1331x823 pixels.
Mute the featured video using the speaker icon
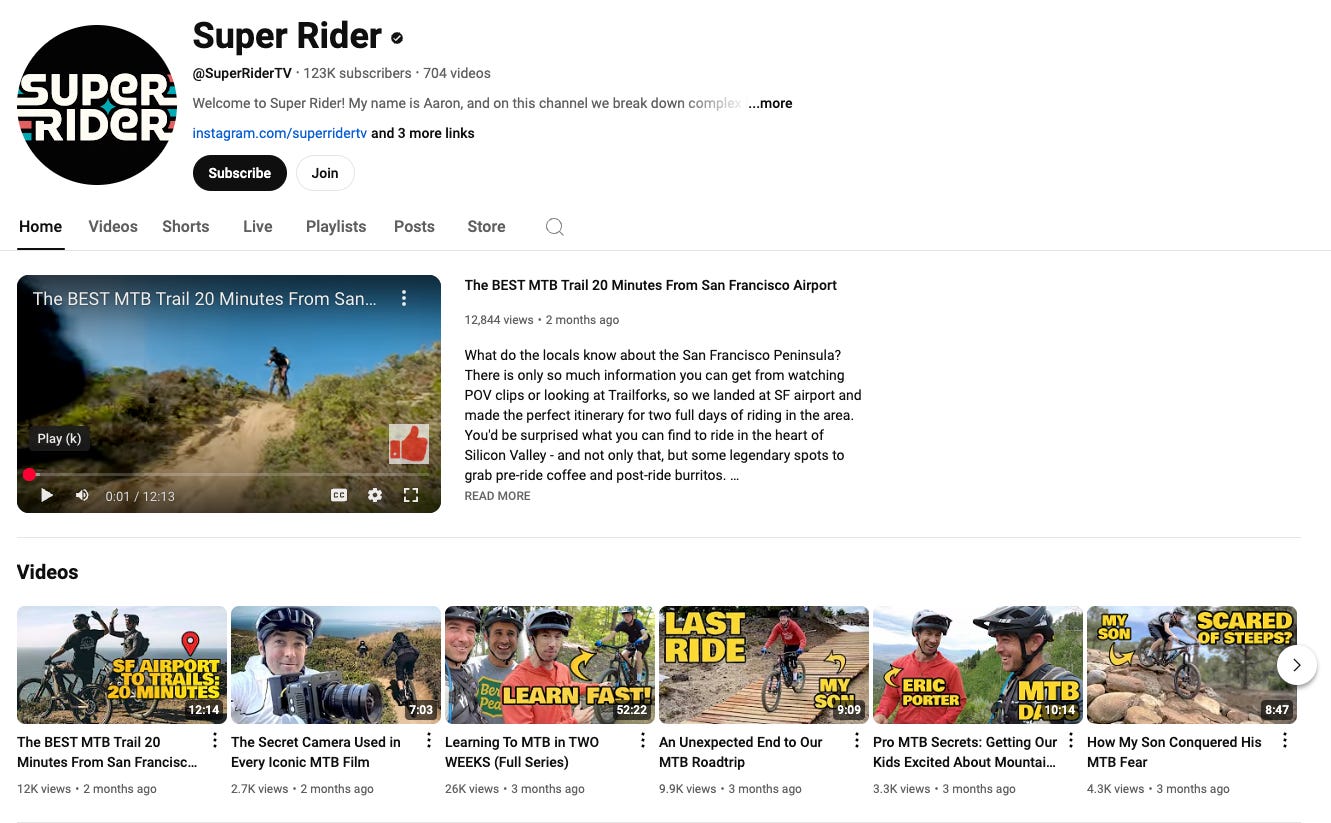83,495
